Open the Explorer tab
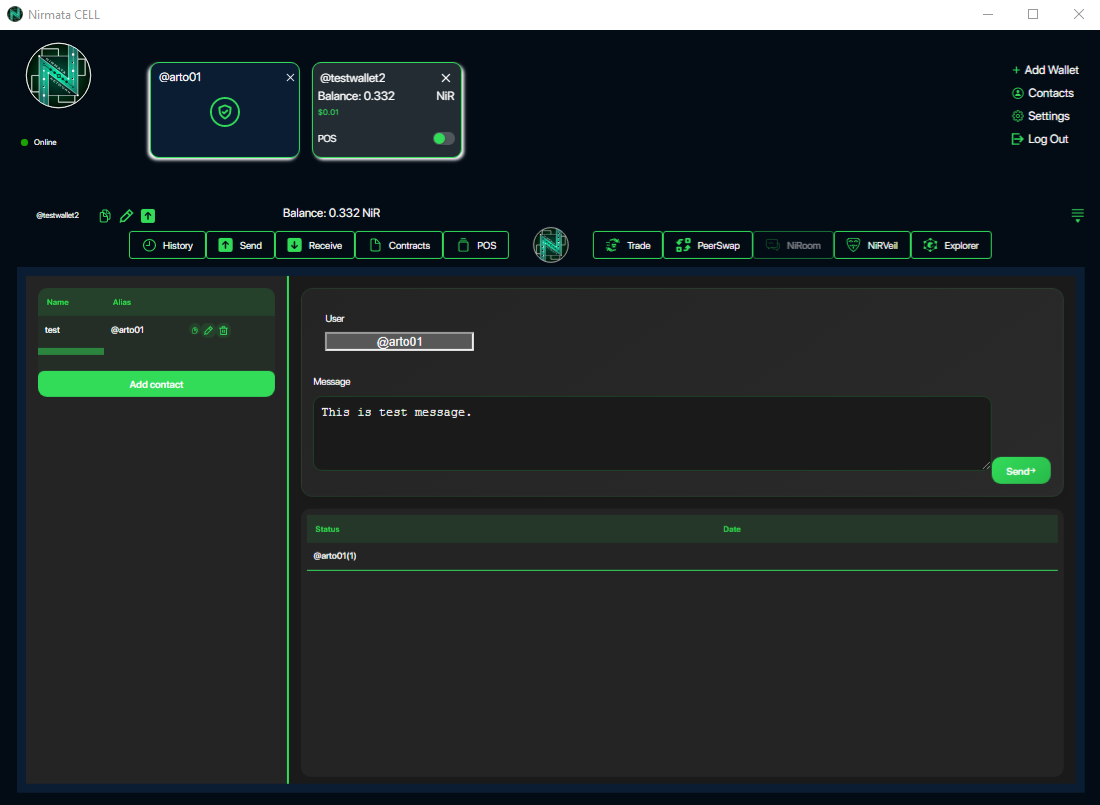 click(x=951, y=245)
